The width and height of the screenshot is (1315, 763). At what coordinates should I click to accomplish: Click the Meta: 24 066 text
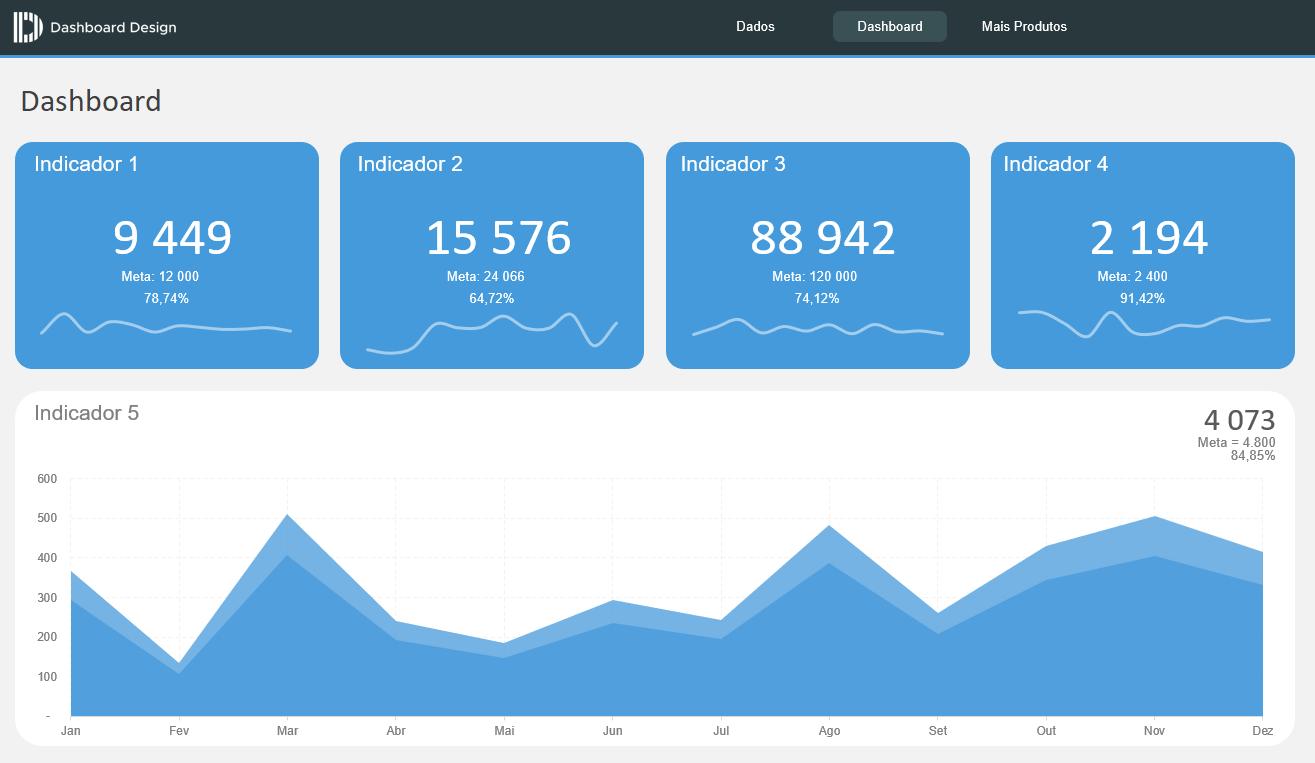(x=485, y=276)
